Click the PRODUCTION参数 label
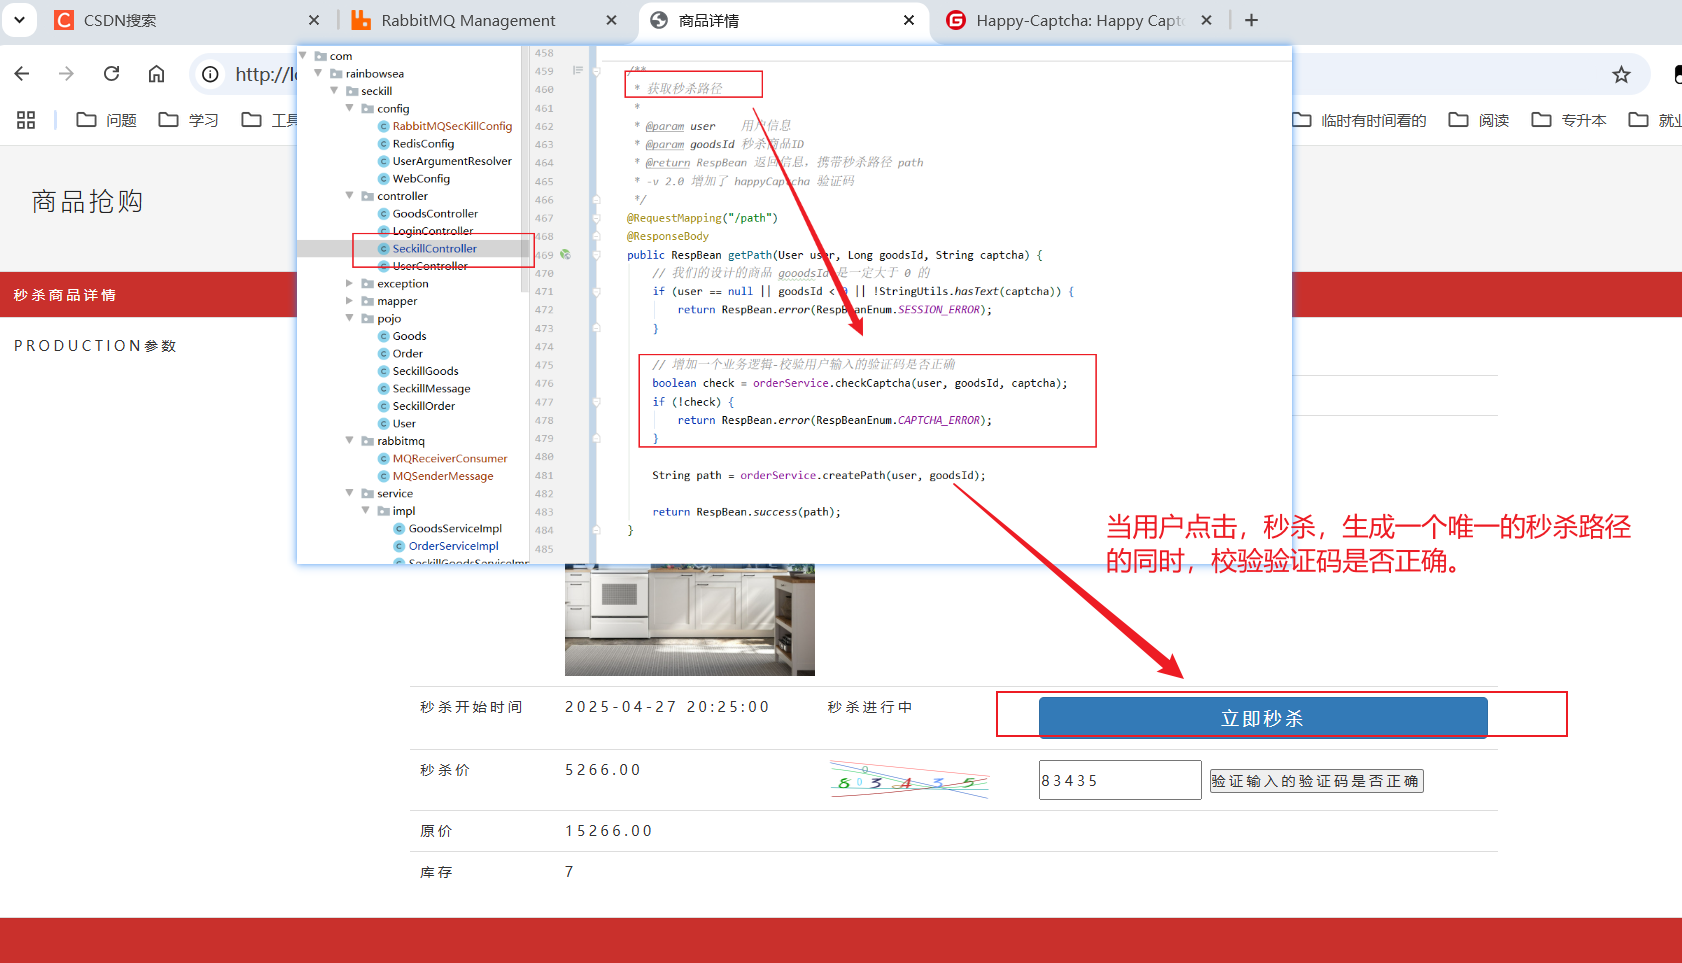This screenshot has height=963, width=1682. coord(95,346)
